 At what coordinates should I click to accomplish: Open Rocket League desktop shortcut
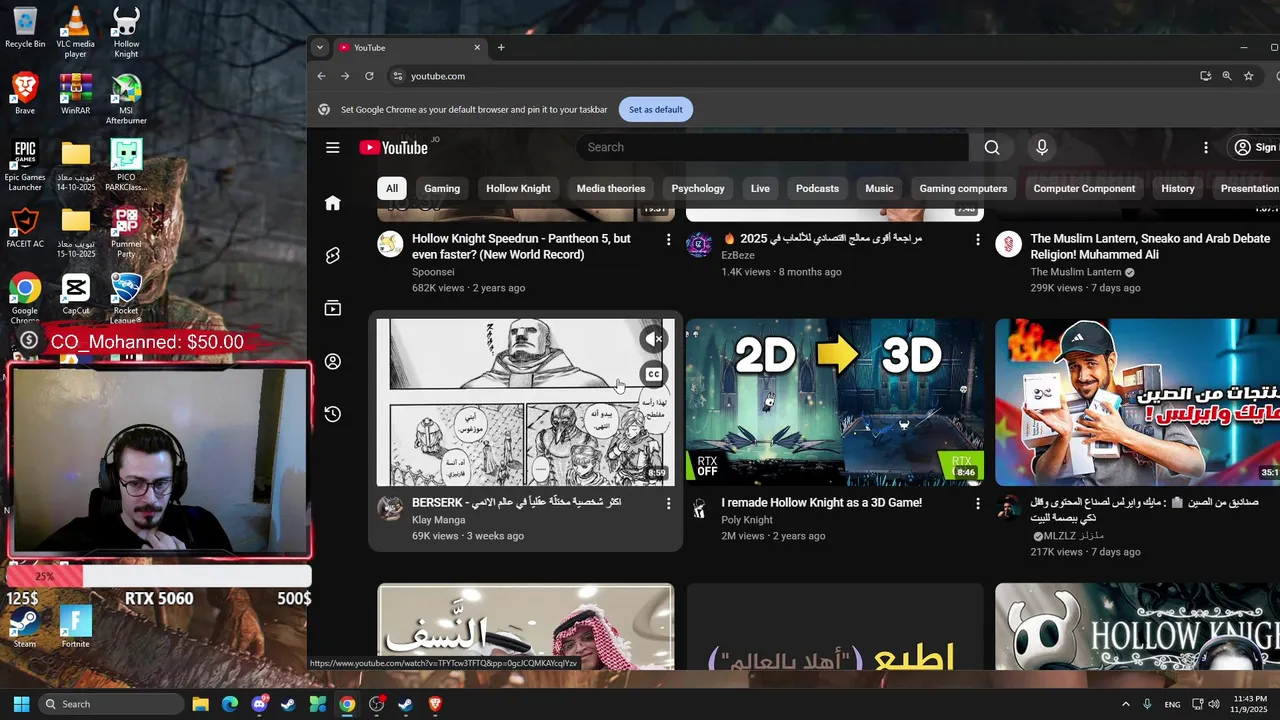point(126,298)
